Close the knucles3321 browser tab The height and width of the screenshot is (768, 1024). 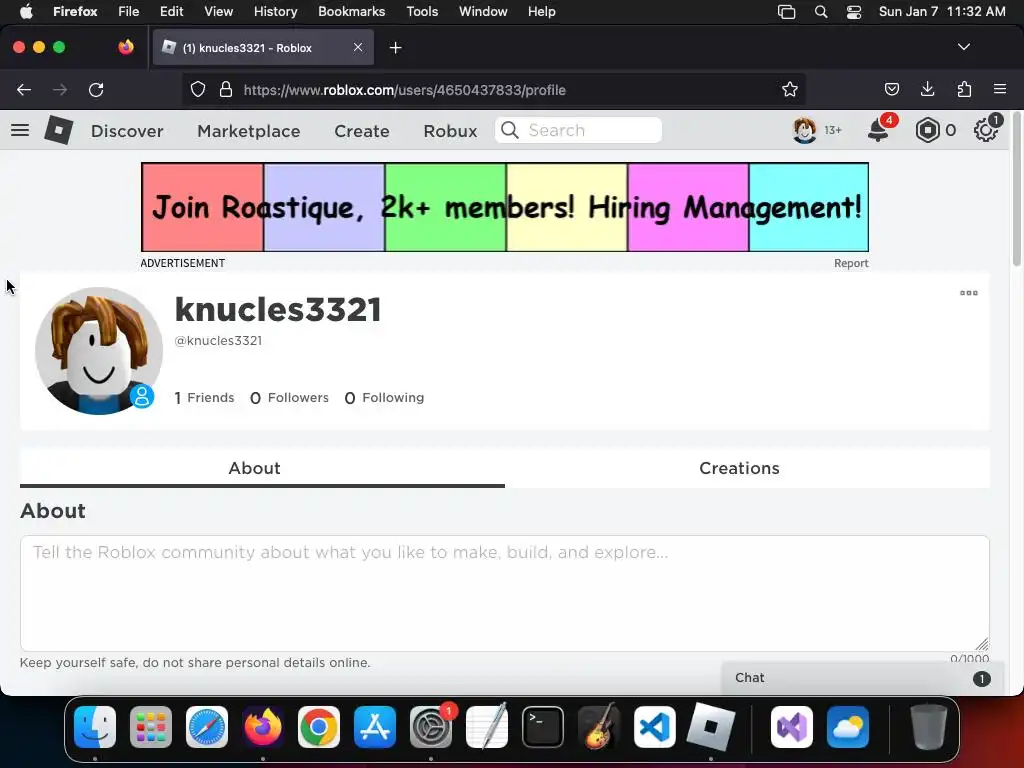point(358,47)
